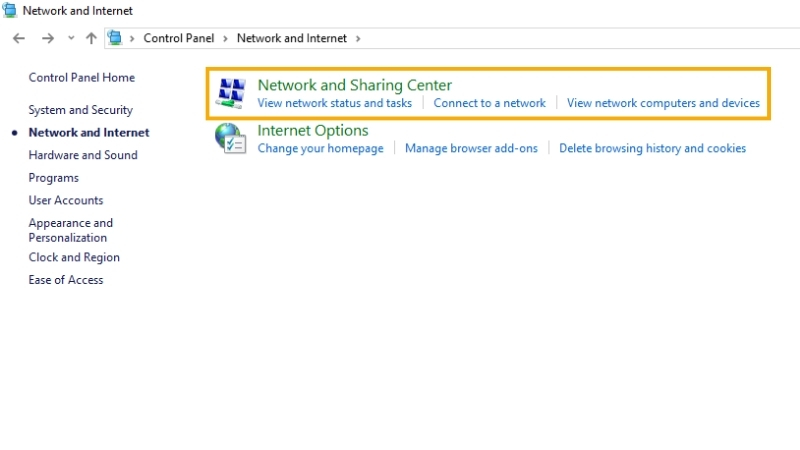The width and height of the screenshot is (800, 450).
Task: Click Delete browsing history and cookies
Action: 652,148
